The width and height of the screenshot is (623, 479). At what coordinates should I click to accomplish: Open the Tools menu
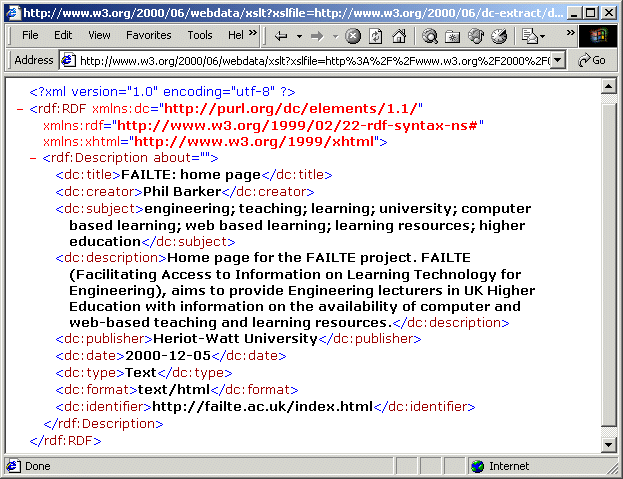200,35
